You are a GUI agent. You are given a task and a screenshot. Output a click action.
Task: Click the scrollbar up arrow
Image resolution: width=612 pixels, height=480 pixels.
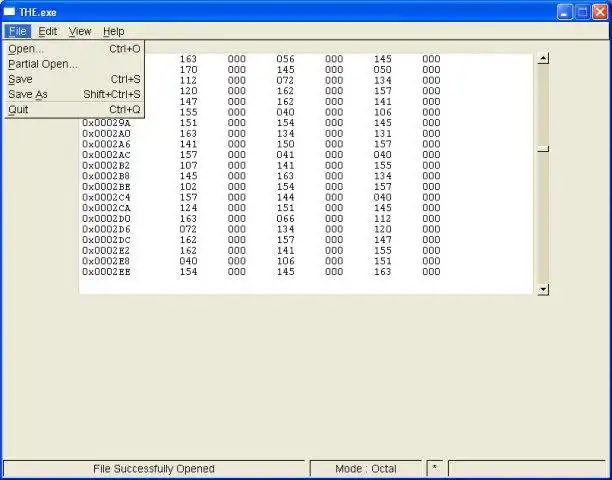click(543, 59)
